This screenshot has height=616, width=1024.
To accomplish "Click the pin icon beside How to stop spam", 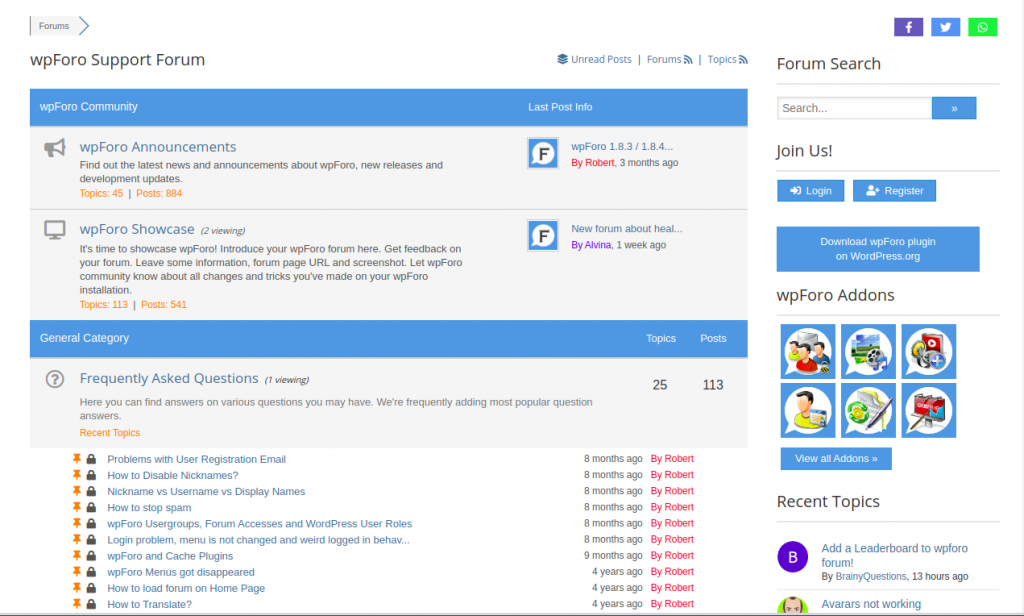I will coord(77,507).
